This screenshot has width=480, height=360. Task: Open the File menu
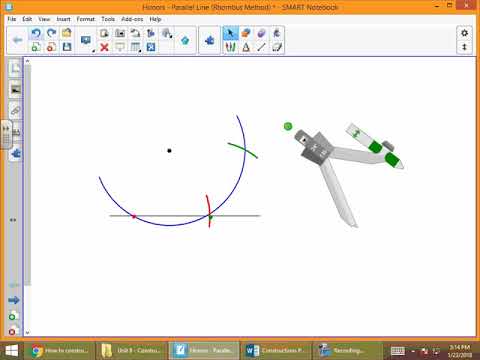click(x=12, y=19)
